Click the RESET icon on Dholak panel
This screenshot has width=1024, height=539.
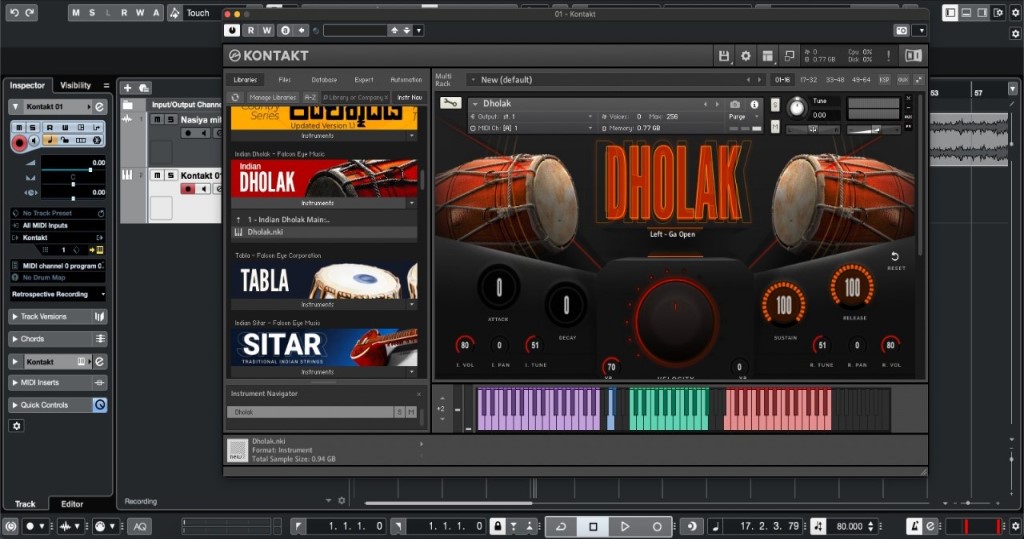click(895, 257)
